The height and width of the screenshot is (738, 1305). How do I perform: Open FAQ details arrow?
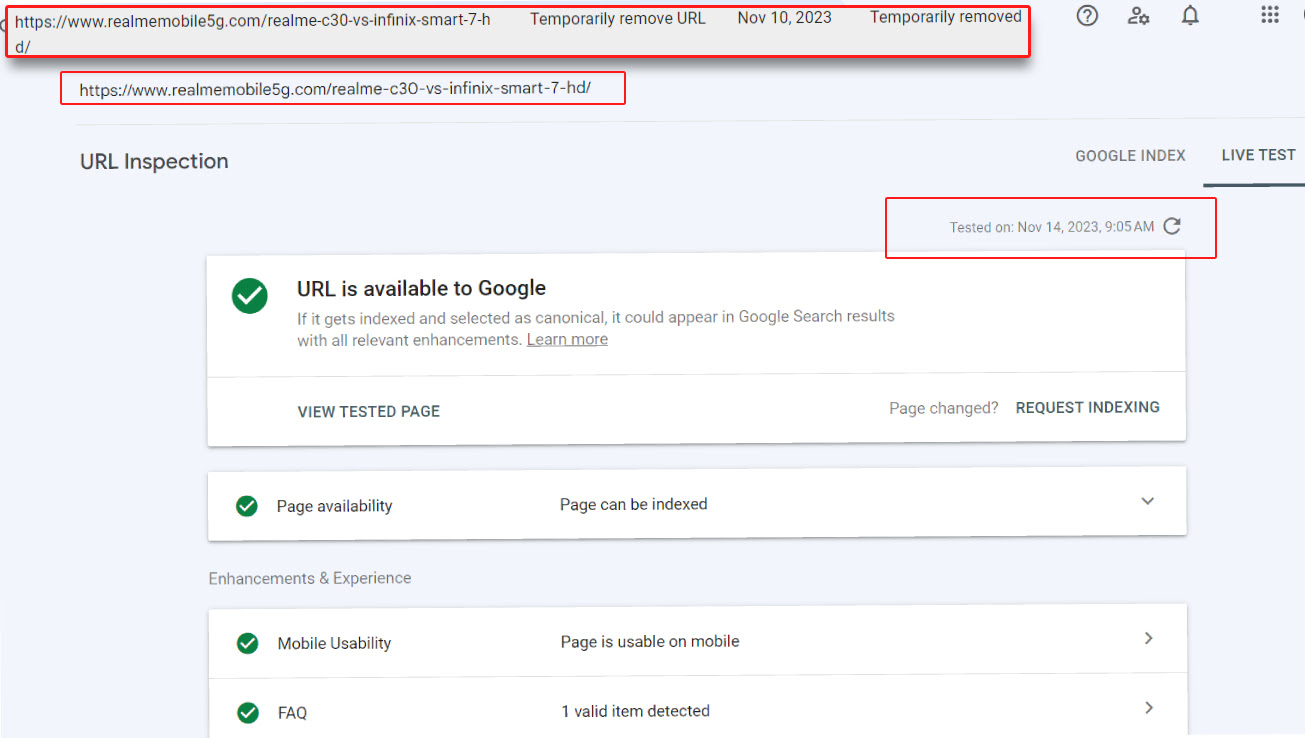click(x=1148, y=708)
